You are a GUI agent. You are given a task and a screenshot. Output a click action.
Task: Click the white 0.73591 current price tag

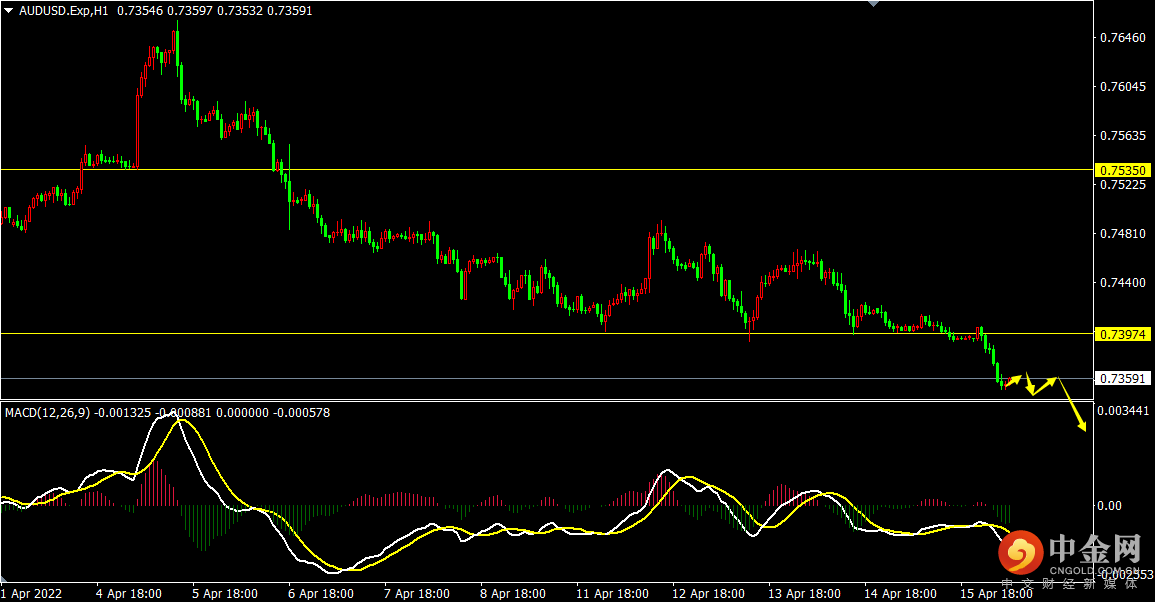coord(1123,378)
